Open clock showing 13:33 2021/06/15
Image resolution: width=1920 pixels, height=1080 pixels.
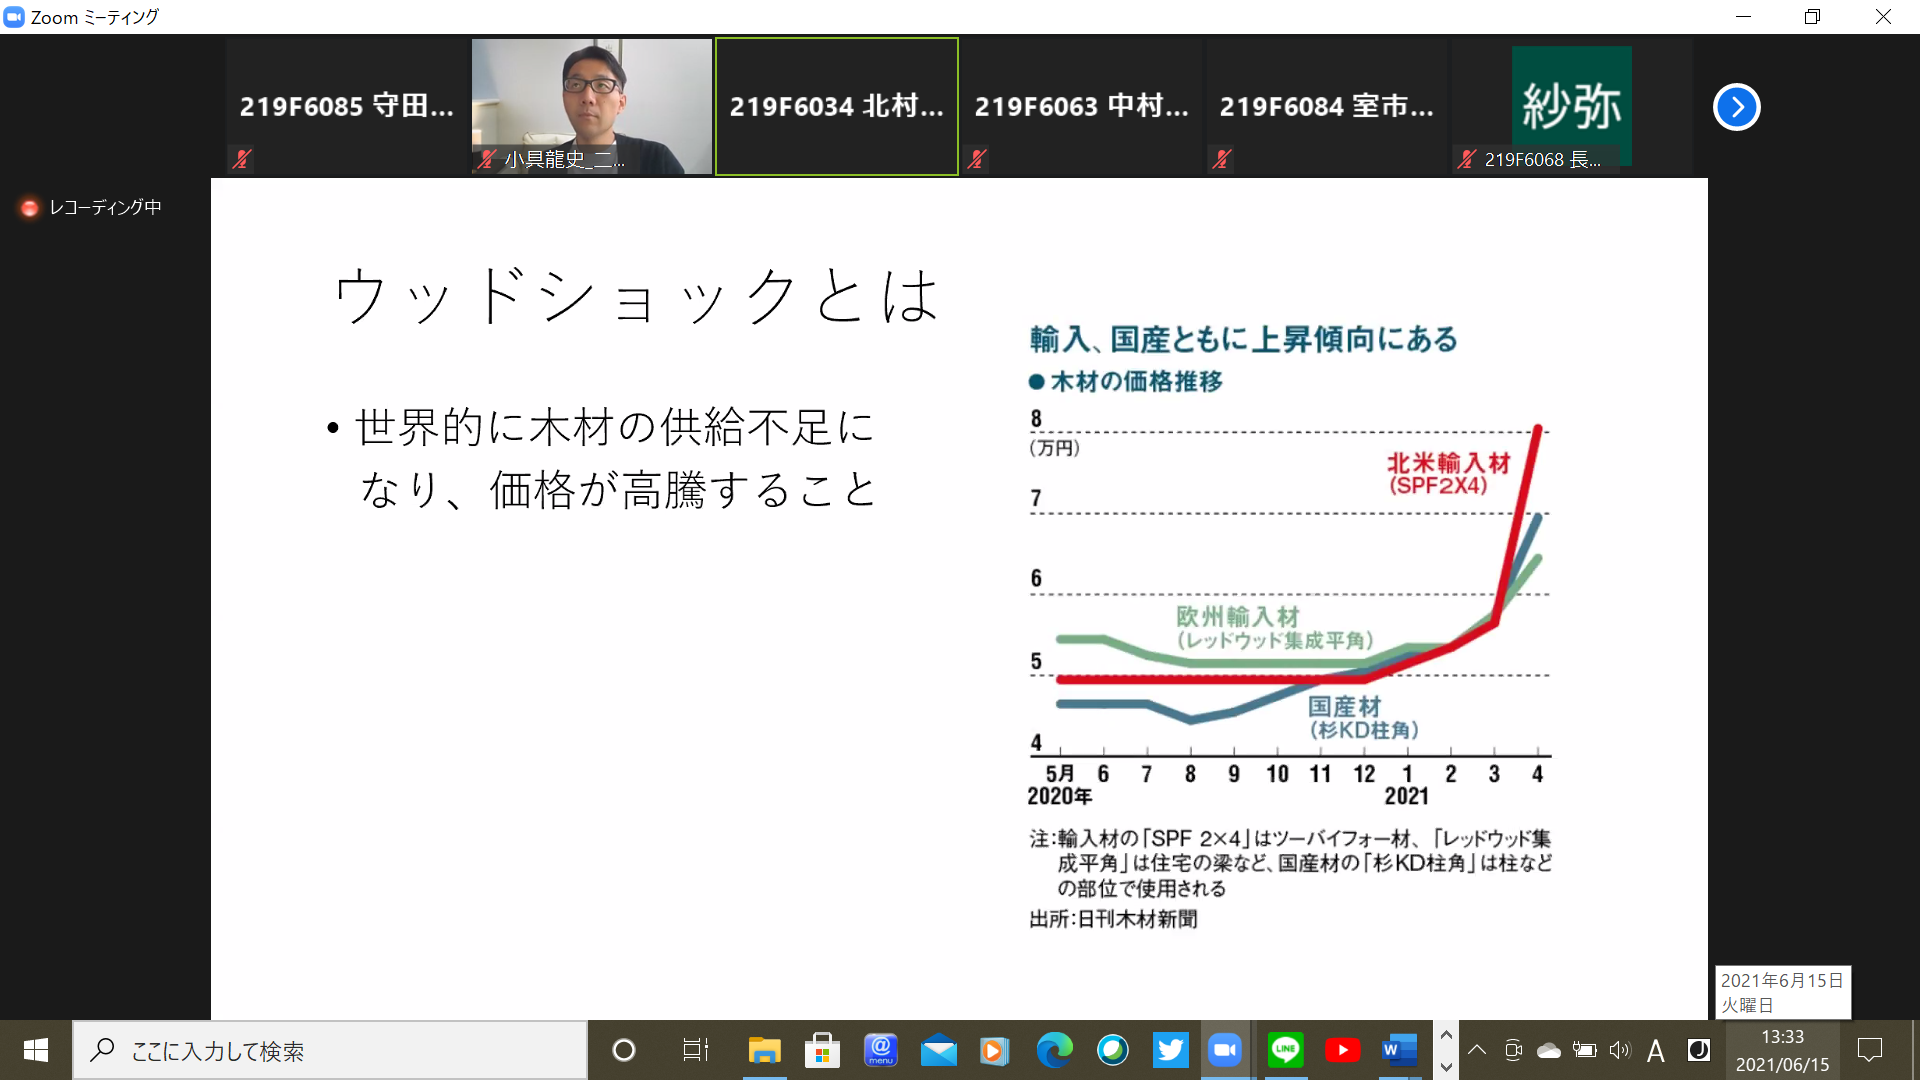1782,1050
